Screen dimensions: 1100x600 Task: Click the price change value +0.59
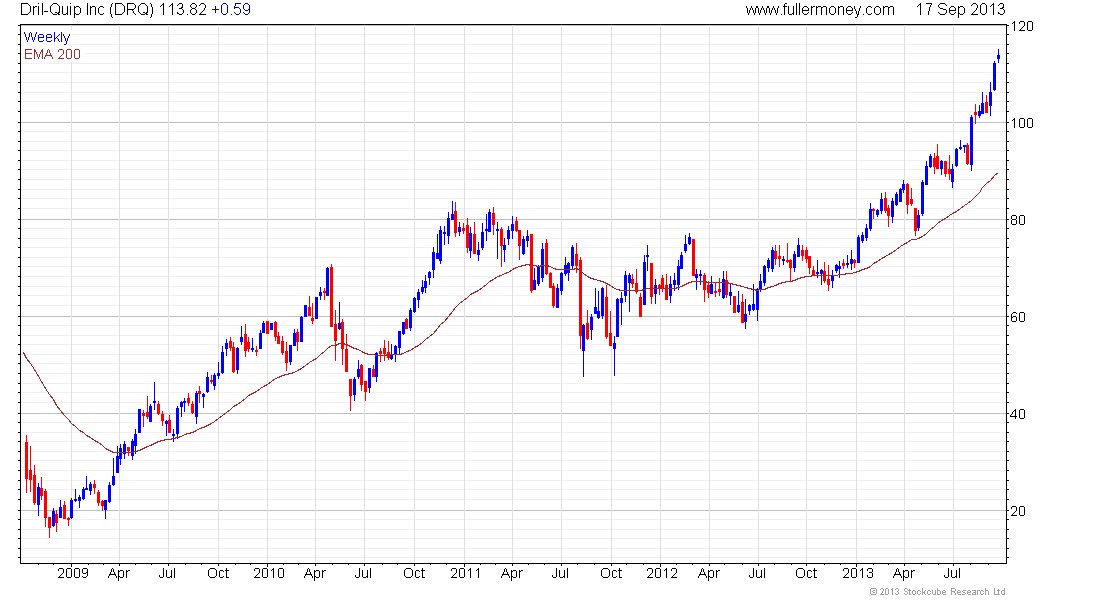pyautogui.click(x=231, y=10)
